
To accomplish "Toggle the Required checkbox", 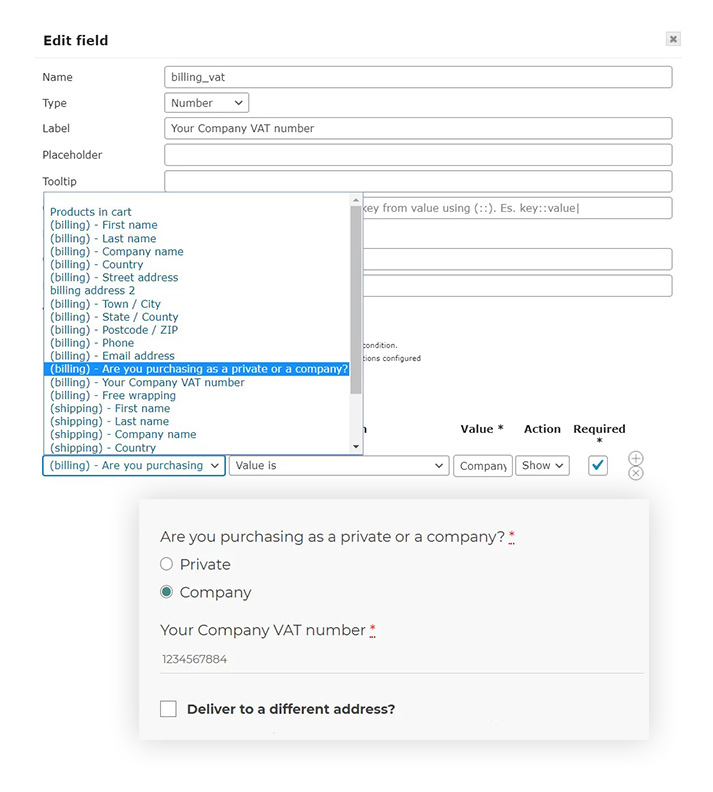I will (598, 465).
